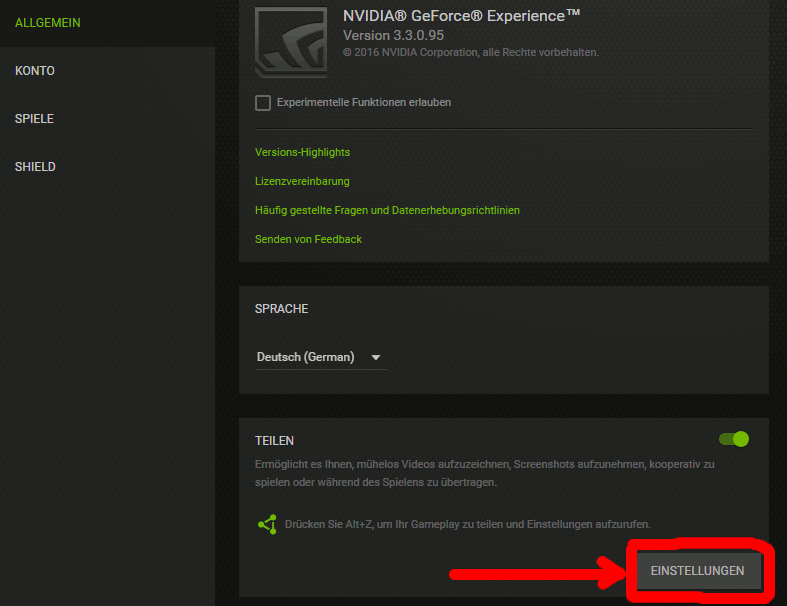787x606 pixels.
Task: Toggle the TEILEN share switch
Action: click(x=734, y=439)
